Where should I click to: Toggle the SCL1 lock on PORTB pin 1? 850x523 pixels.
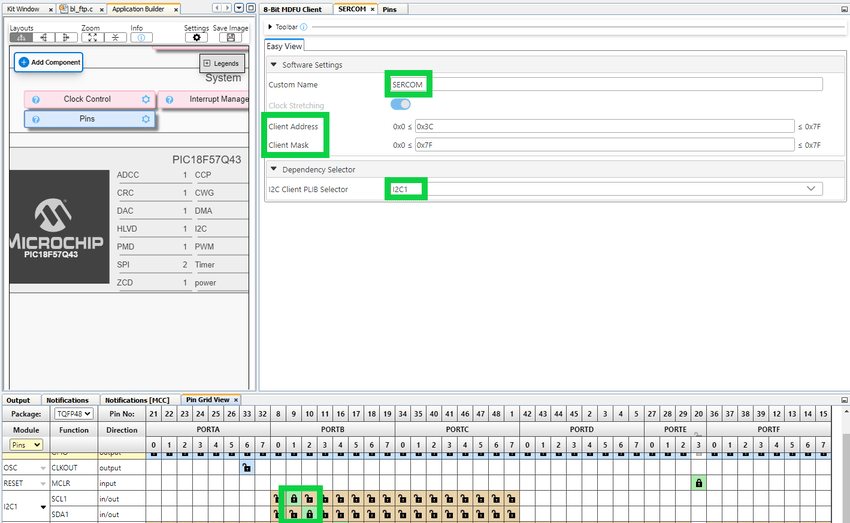294,498
